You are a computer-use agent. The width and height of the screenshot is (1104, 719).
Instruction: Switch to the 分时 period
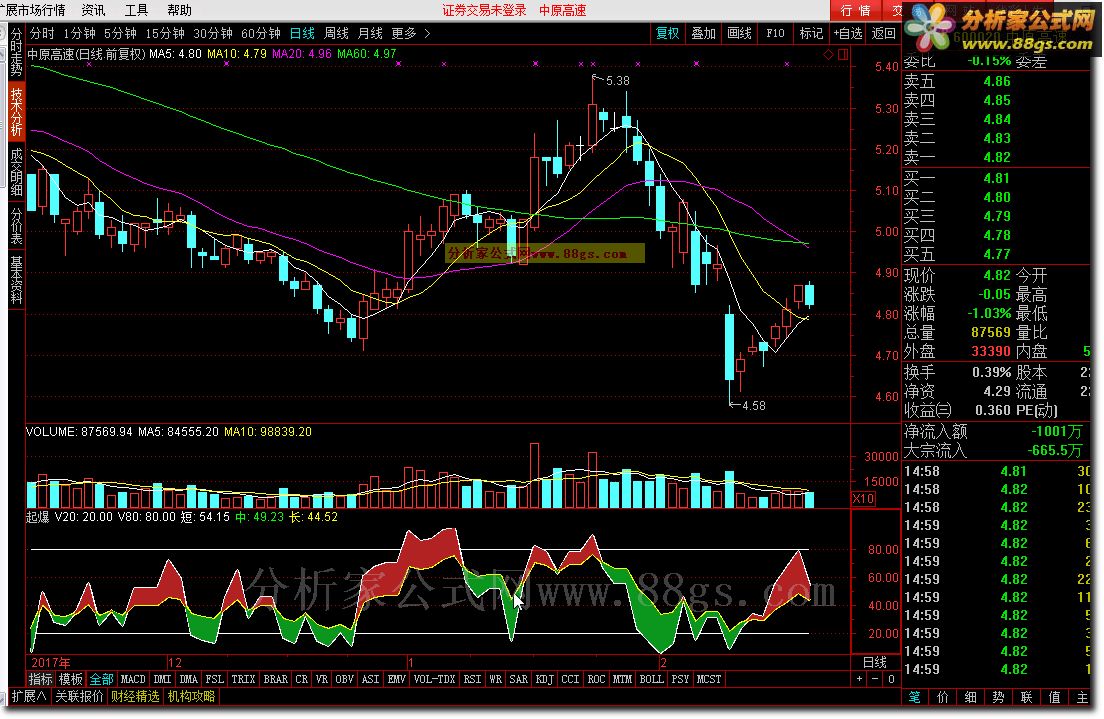point(42,34)
